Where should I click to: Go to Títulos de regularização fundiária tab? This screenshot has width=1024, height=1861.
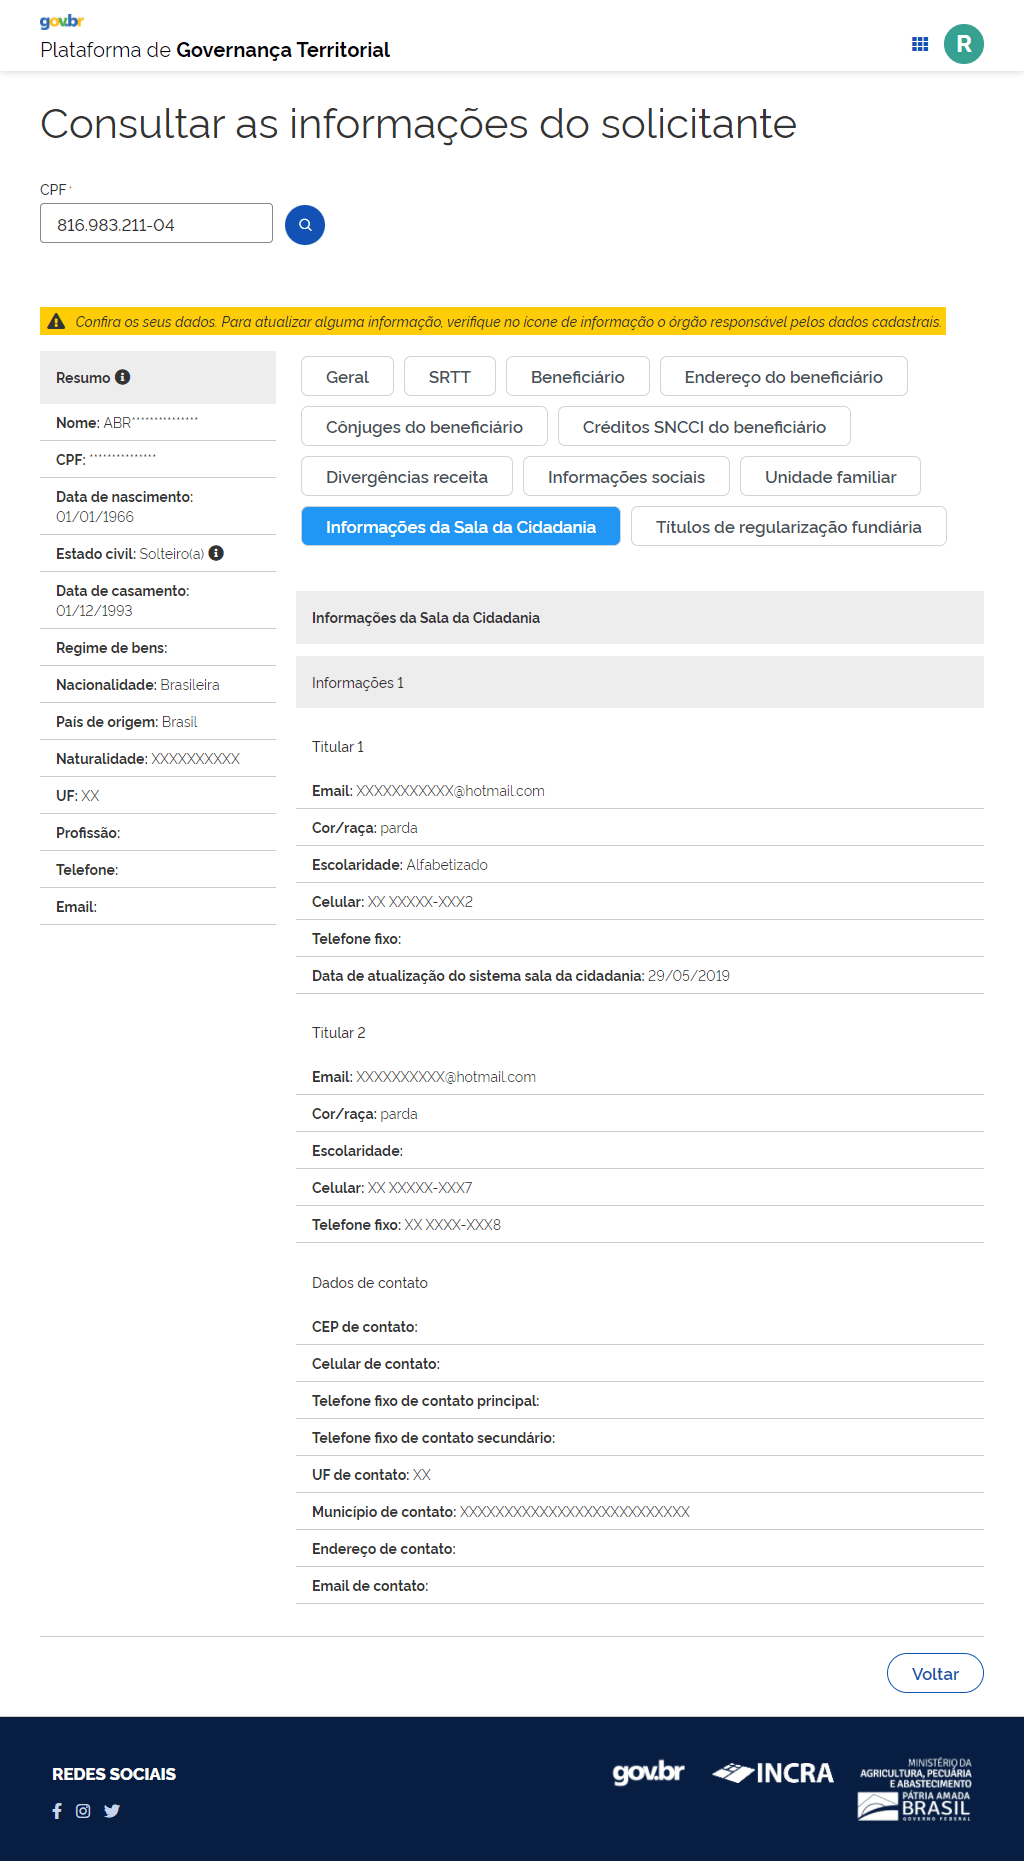(x=788, y=527)
